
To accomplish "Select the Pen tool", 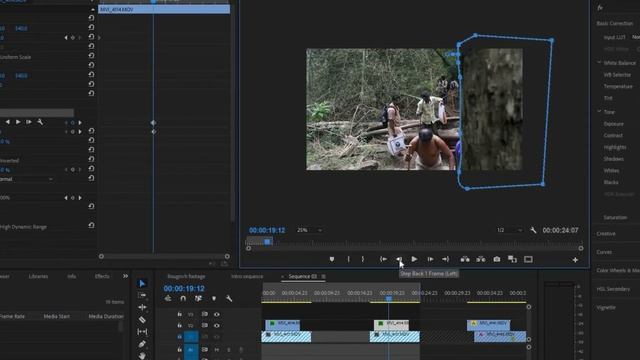I will [x=142, y=344].
